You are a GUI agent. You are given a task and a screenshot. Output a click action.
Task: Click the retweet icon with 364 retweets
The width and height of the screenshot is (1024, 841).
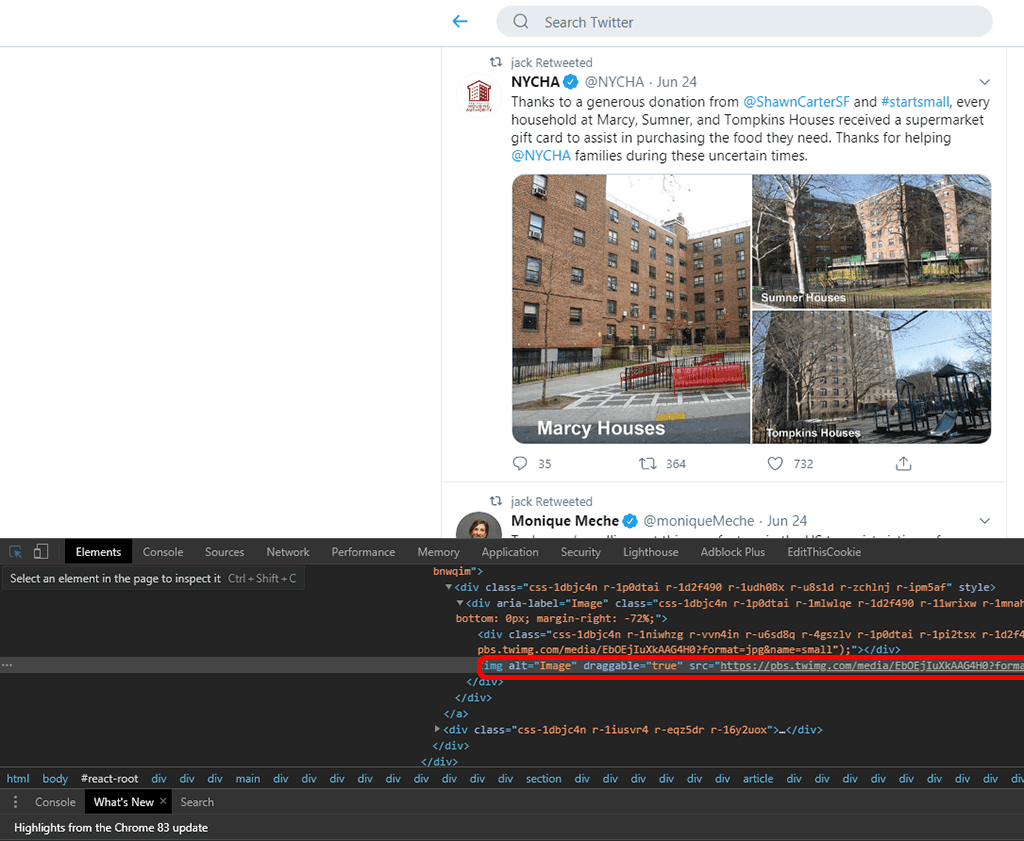click(647, 464)
